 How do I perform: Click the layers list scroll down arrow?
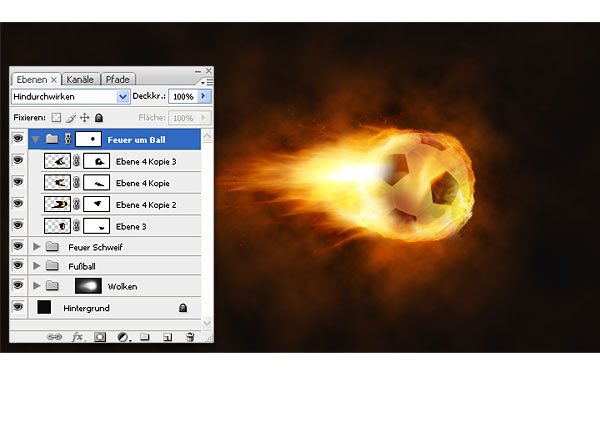[x=207, y=323]
